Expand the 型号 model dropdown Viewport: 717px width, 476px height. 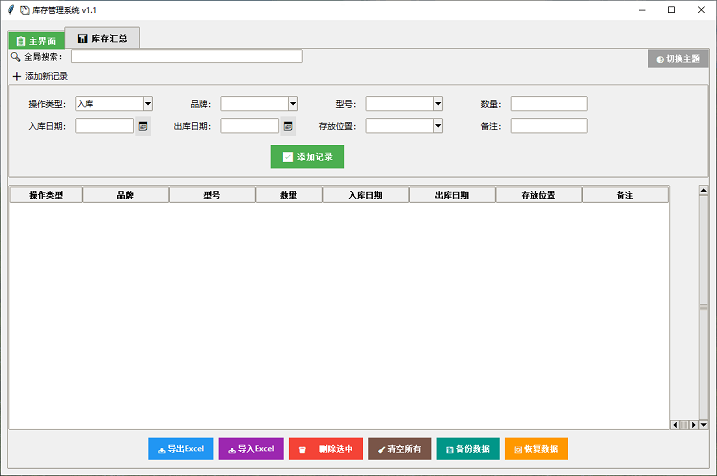pyautogui.click(x=437, y=103)
